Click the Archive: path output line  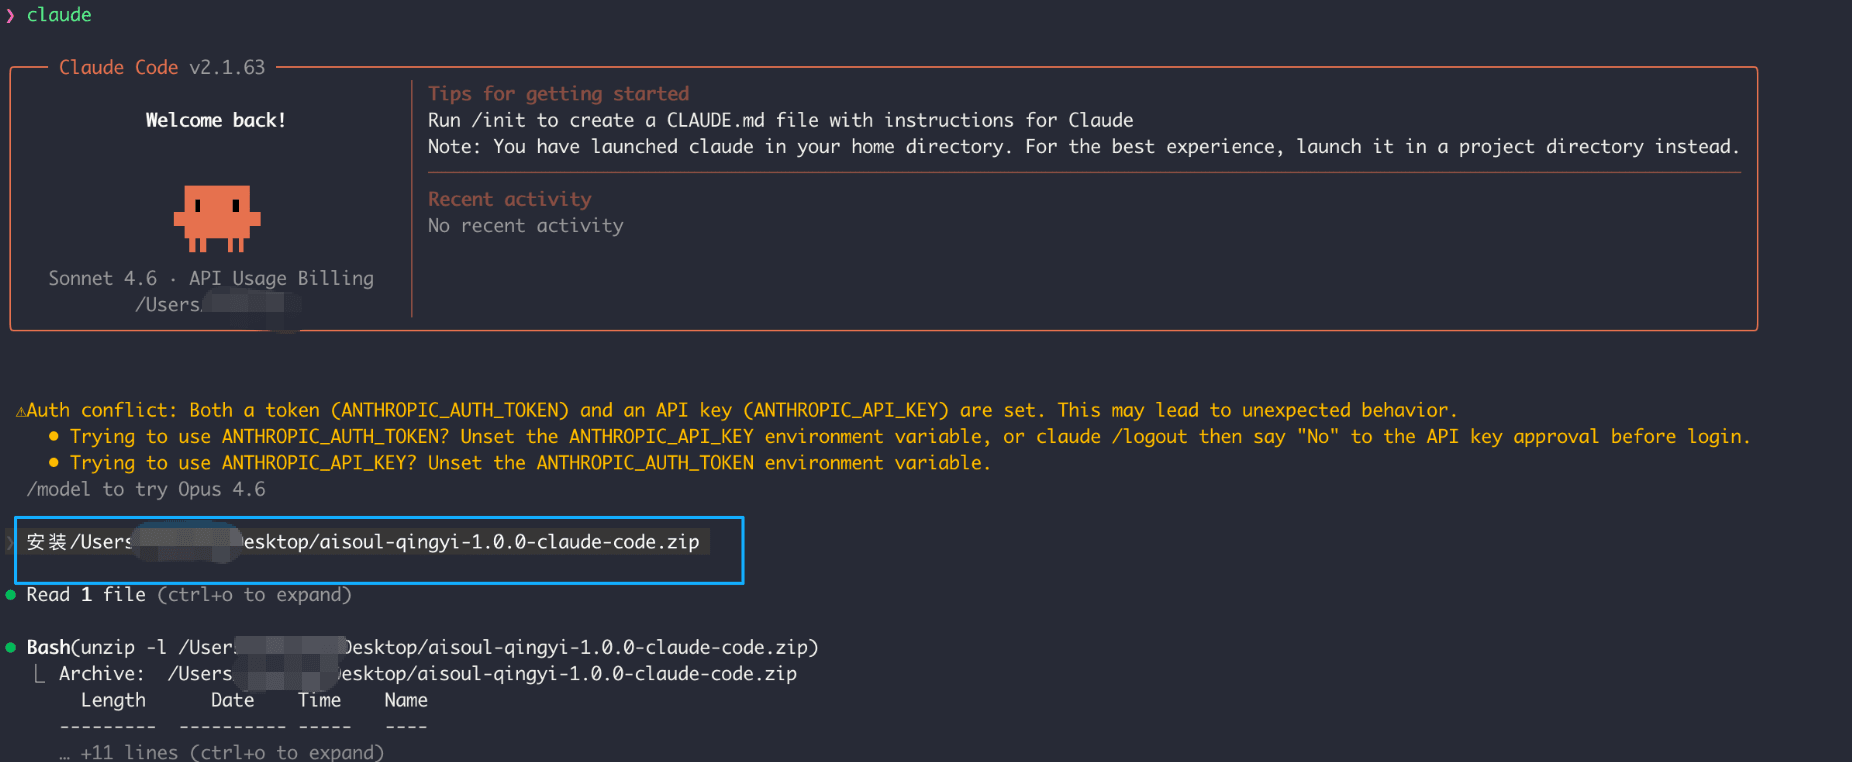(x=428, y=674)
